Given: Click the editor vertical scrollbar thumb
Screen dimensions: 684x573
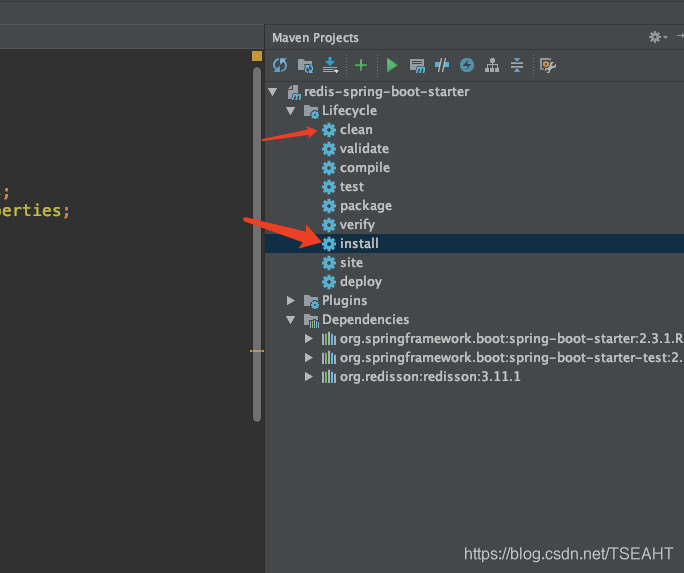Looking at the screenshot, I should [257, 244].
